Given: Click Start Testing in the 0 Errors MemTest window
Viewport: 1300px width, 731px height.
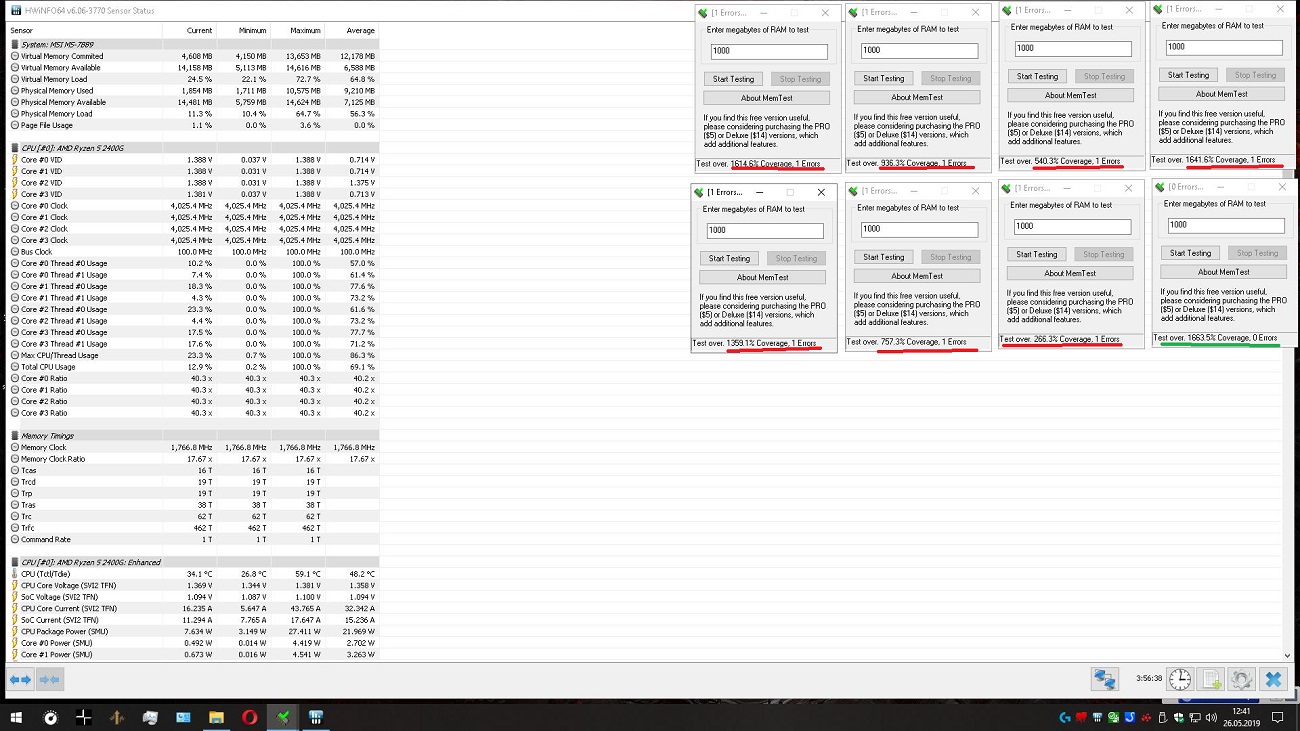Looking at the screenshot, I should click(x=1191, y=253).
